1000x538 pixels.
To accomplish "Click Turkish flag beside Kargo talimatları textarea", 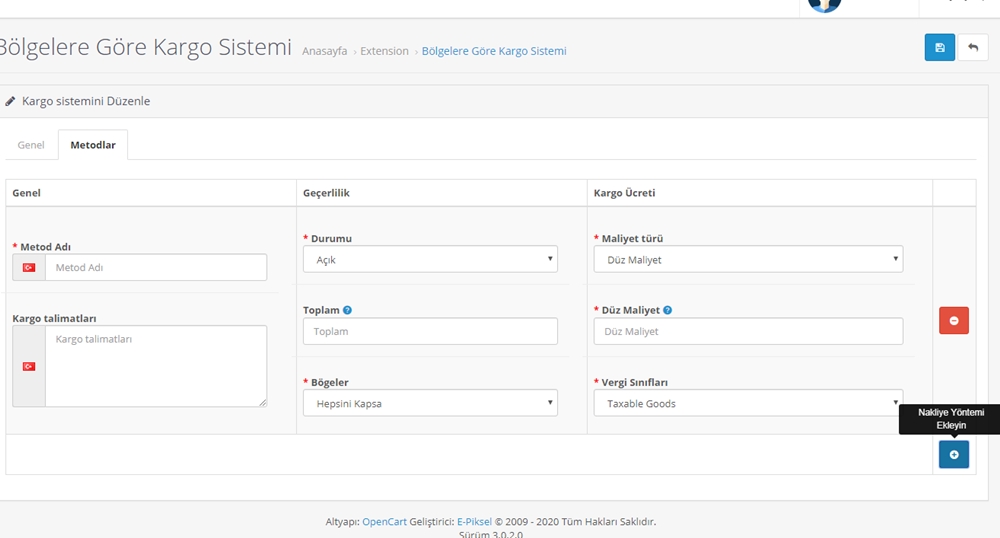I will (x=29, y=367).
